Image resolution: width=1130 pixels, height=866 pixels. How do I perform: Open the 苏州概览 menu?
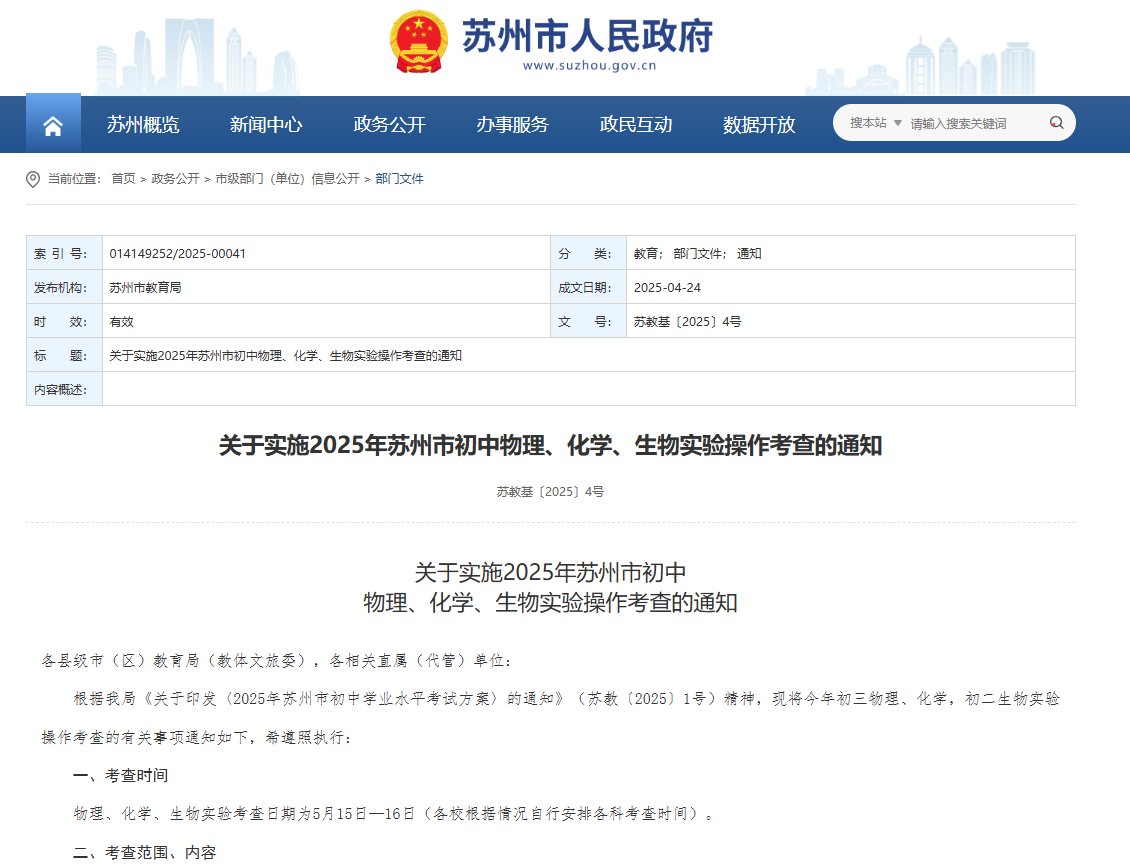143,125
